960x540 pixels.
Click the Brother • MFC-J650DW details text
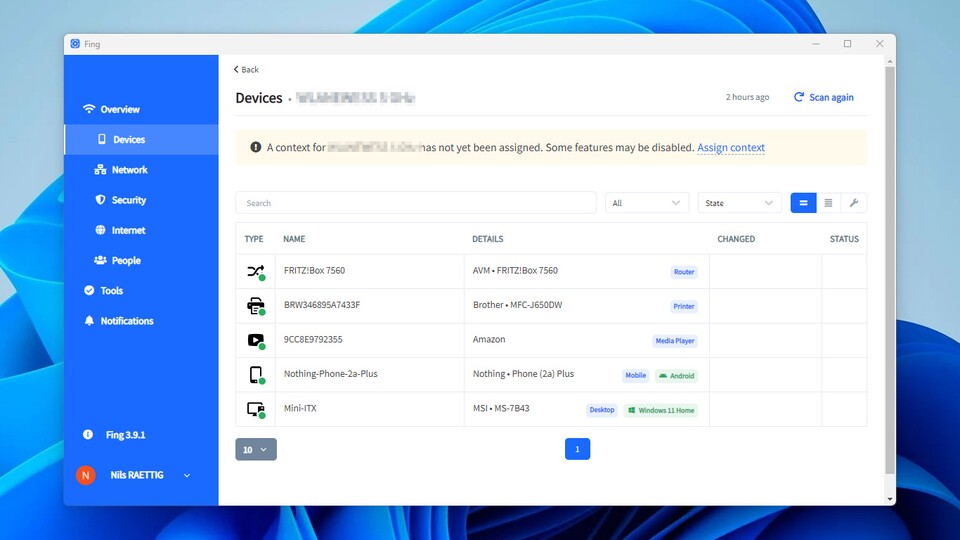(517, 304)
